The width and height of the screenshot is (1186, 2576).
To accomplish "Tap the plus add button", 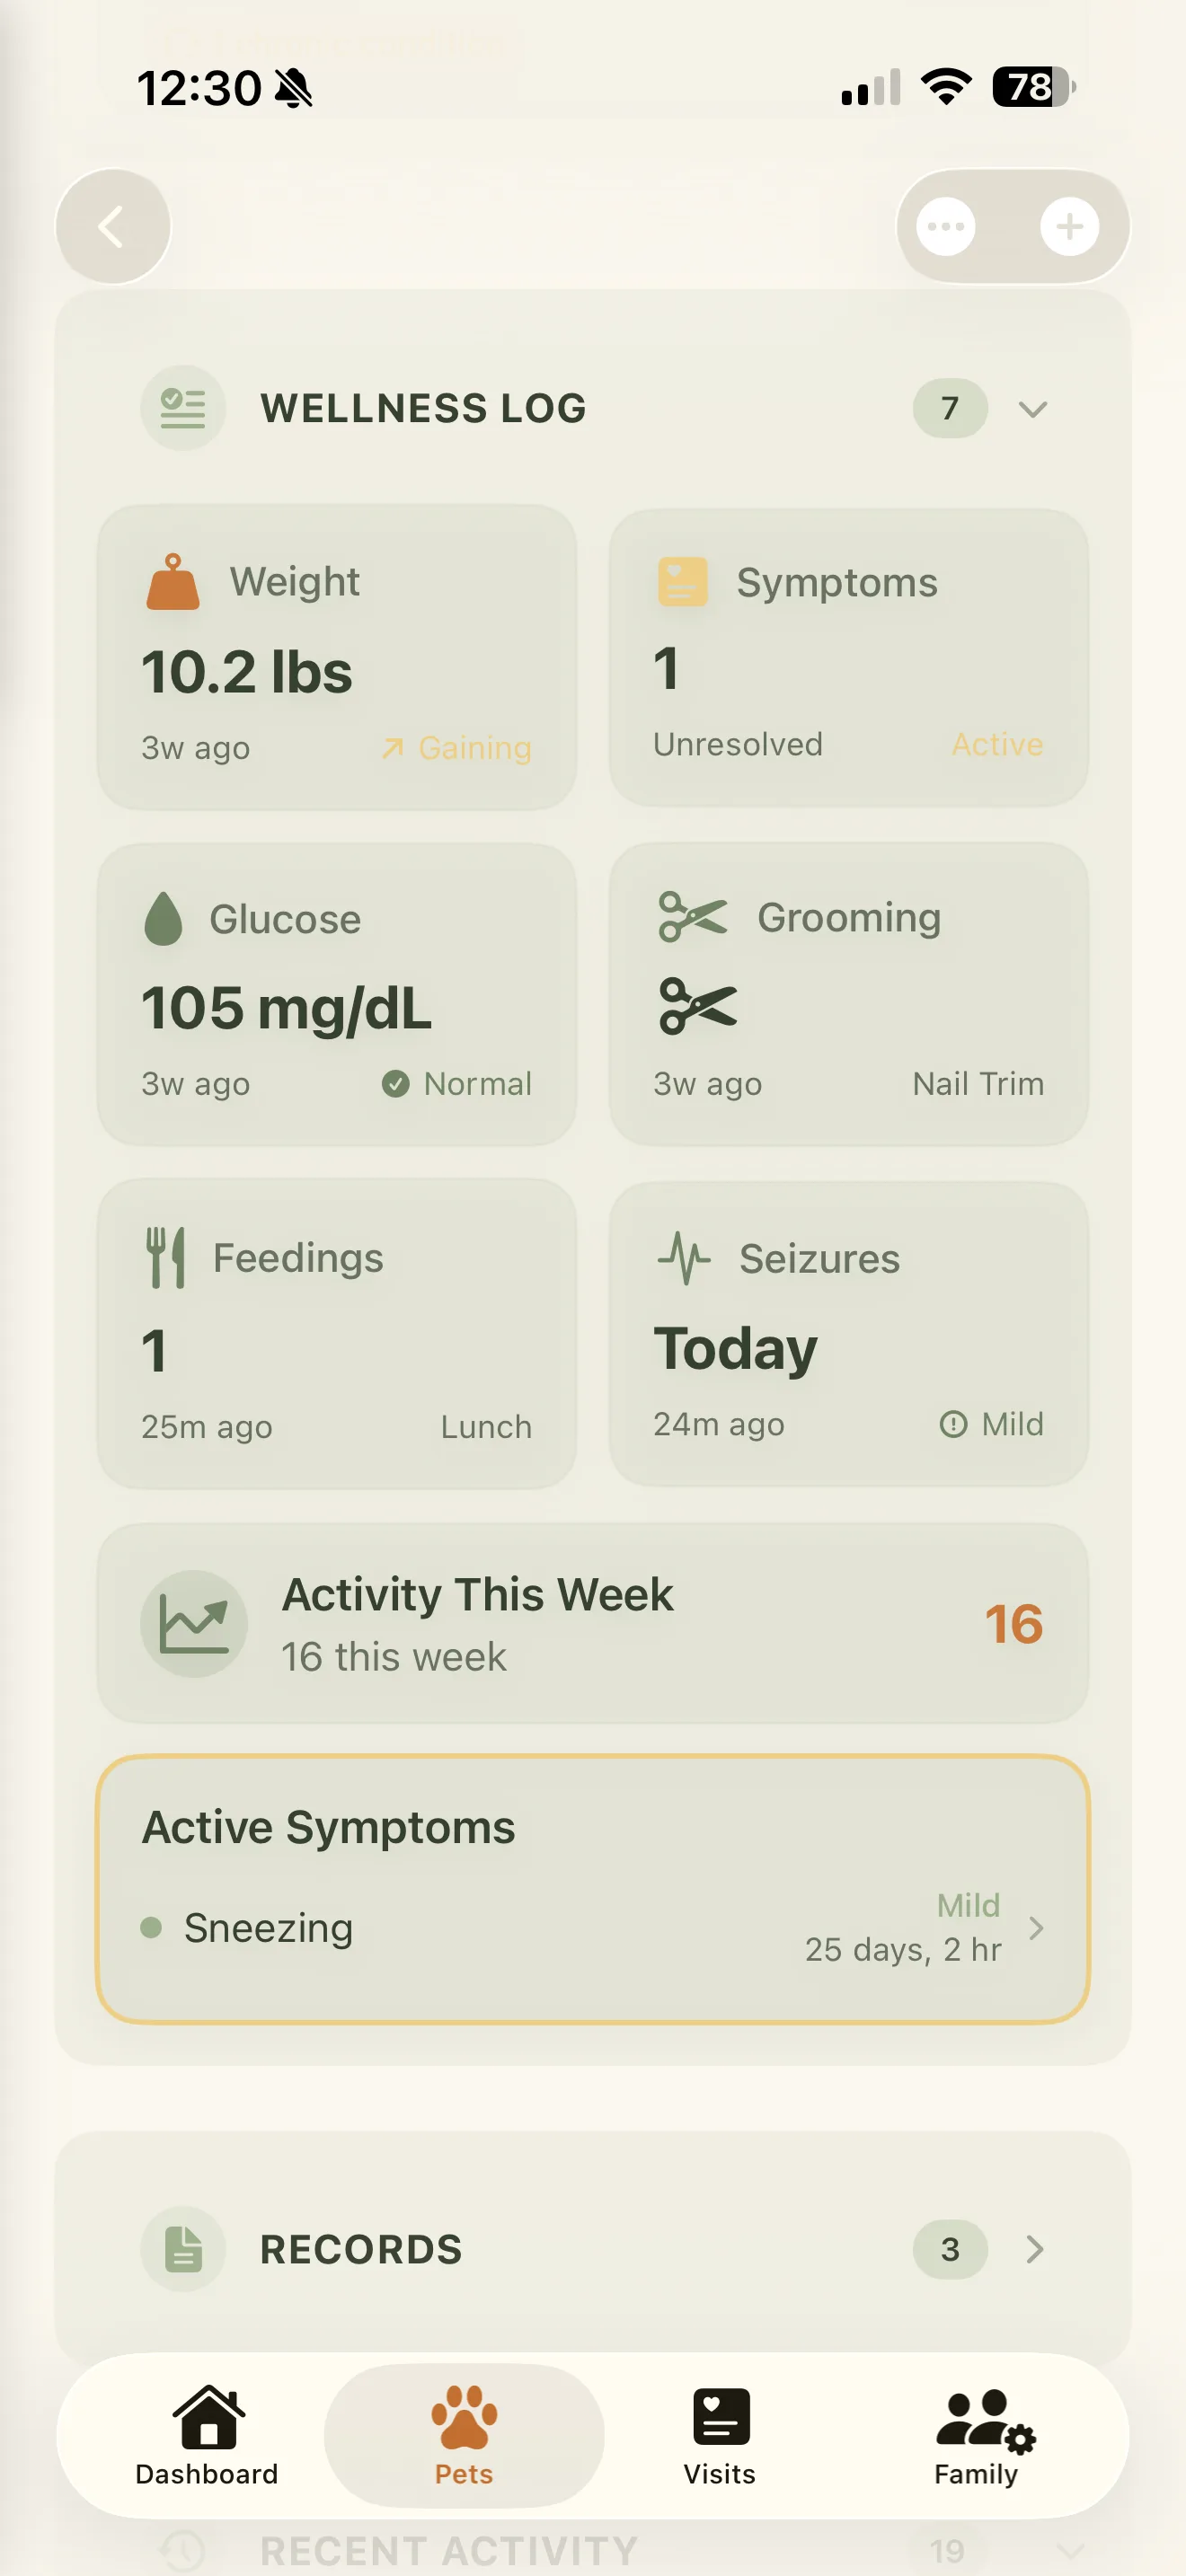I will [x=1069, y=227].
